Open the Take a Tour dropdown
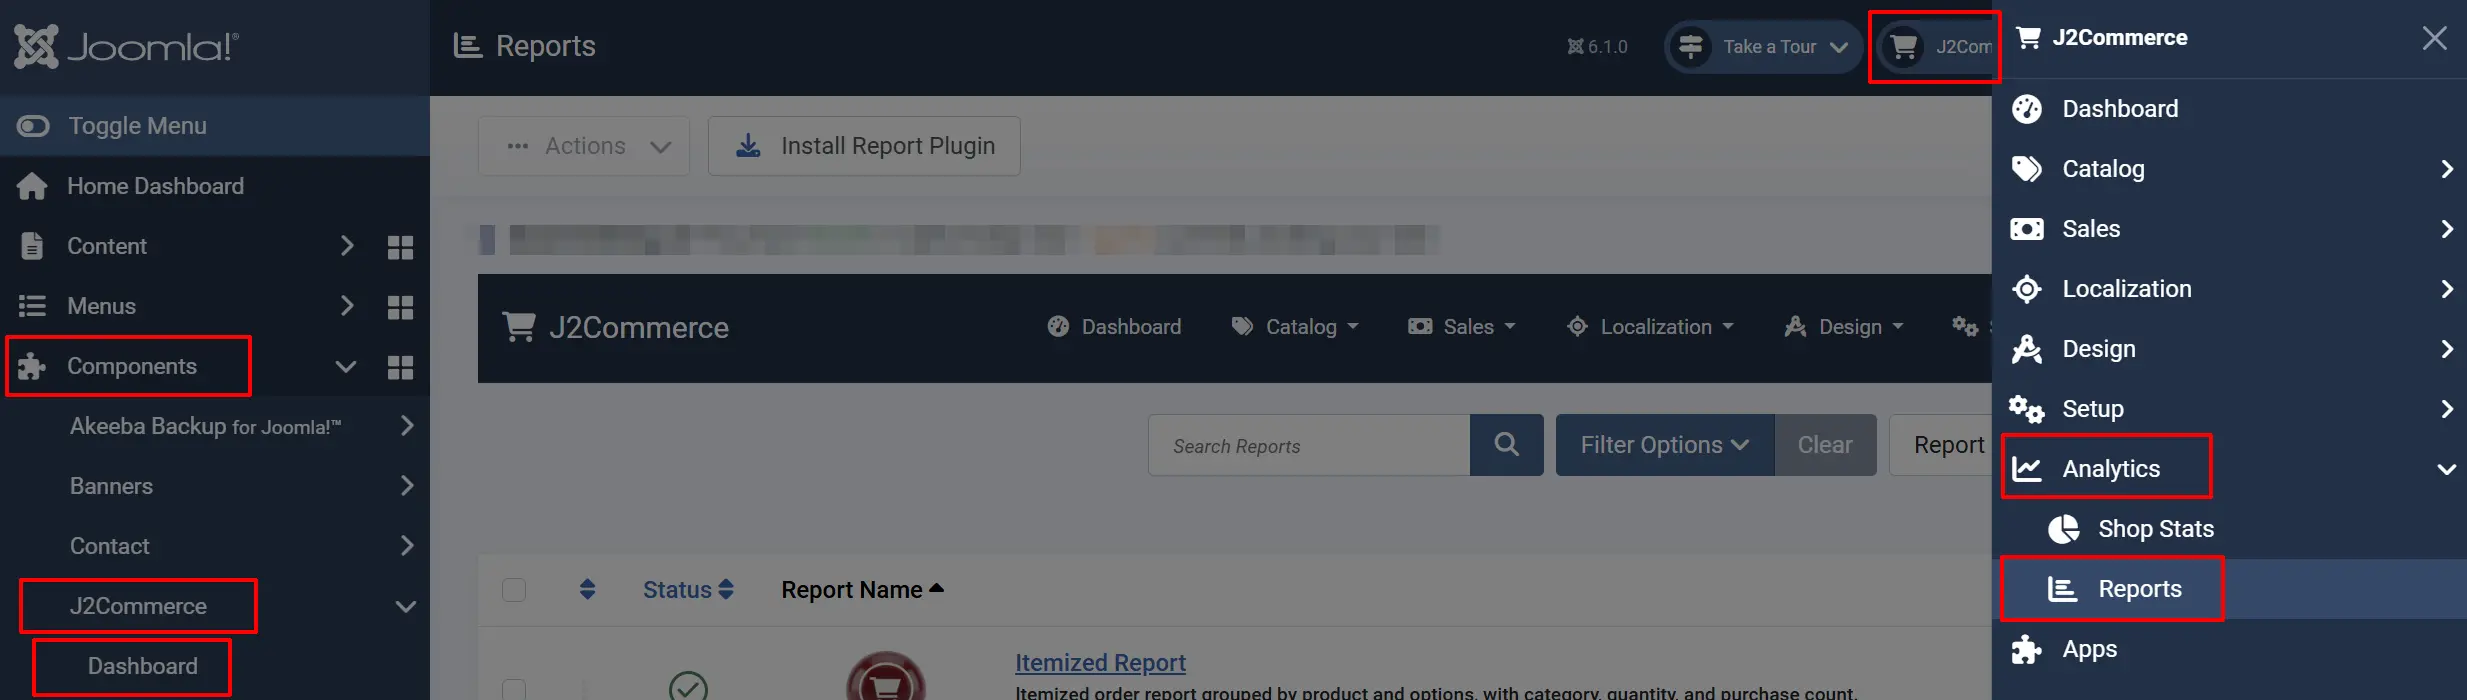This screenshot has height=700, width=2467. pyautogui.click(x=1764, y=47)
